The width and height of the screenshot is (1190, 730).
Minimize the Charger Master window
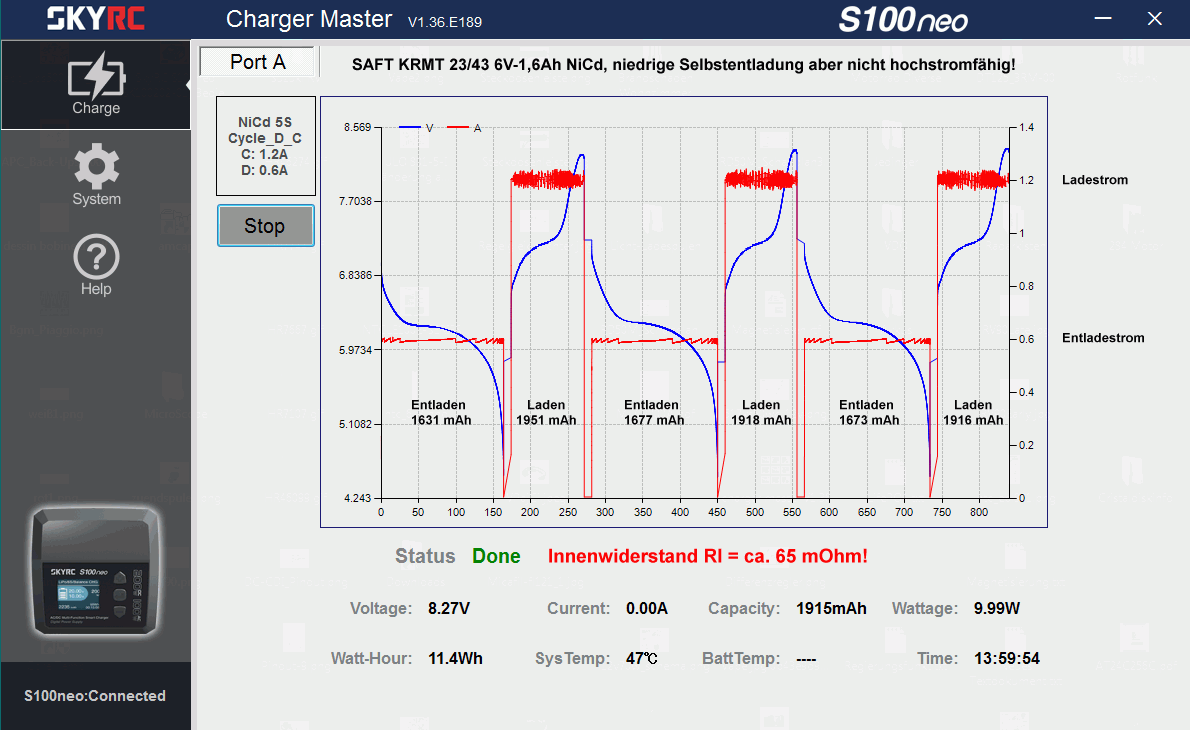pos(1103,19)
